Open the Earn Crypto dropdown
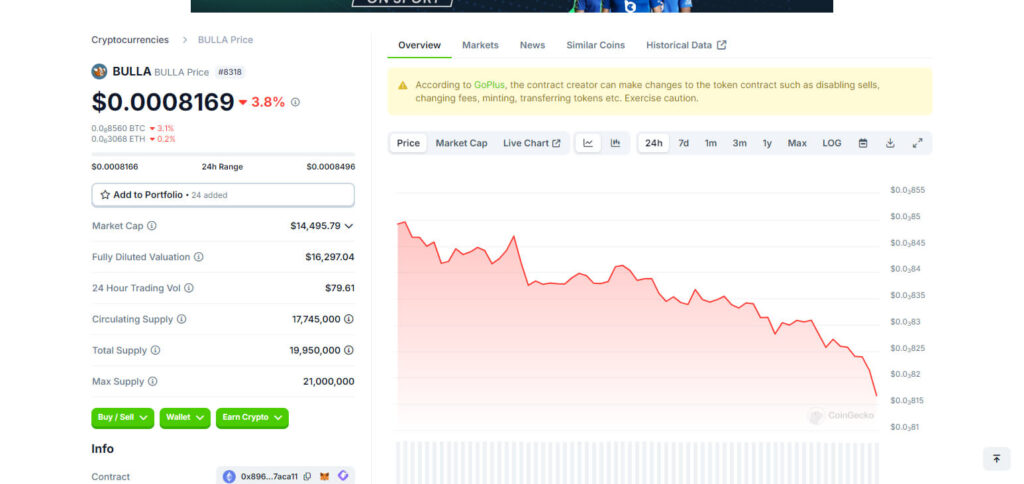Image resolution: width=1024 pixels, height=484 pixels. coord(252,418)
